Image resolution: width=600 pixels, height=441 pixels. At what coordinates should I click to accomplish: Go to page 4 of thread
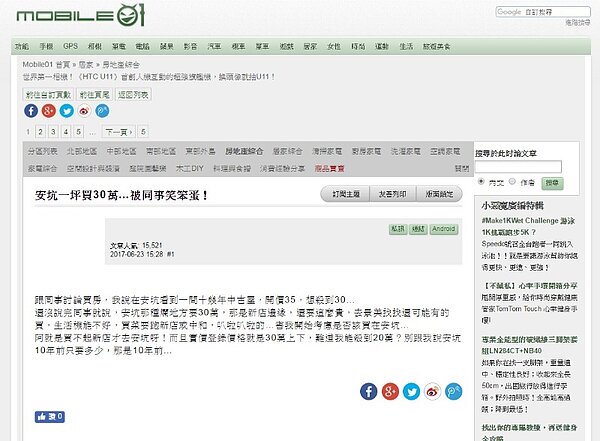pyautogui.click(x=66, y=132)
